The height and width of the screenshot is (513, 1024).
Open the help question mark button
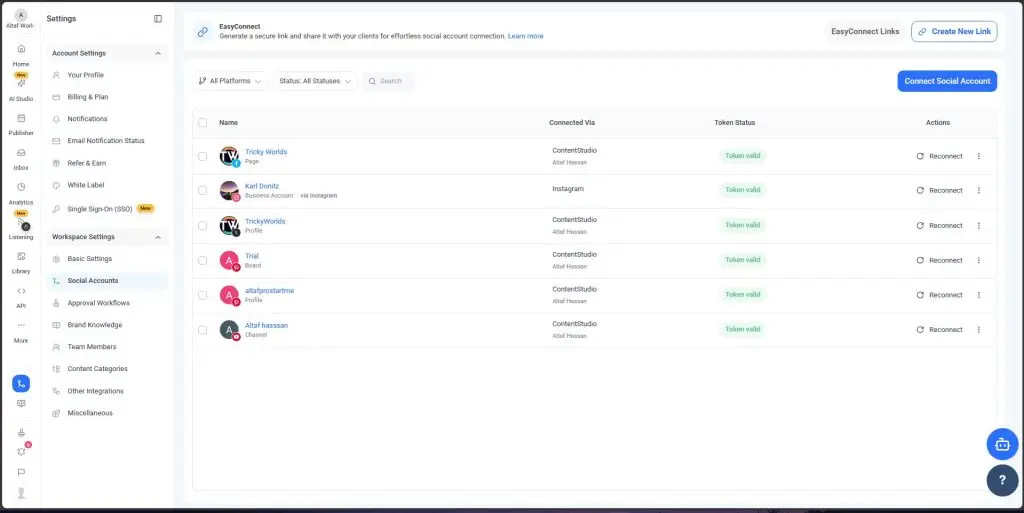(x=1002, y=480)
